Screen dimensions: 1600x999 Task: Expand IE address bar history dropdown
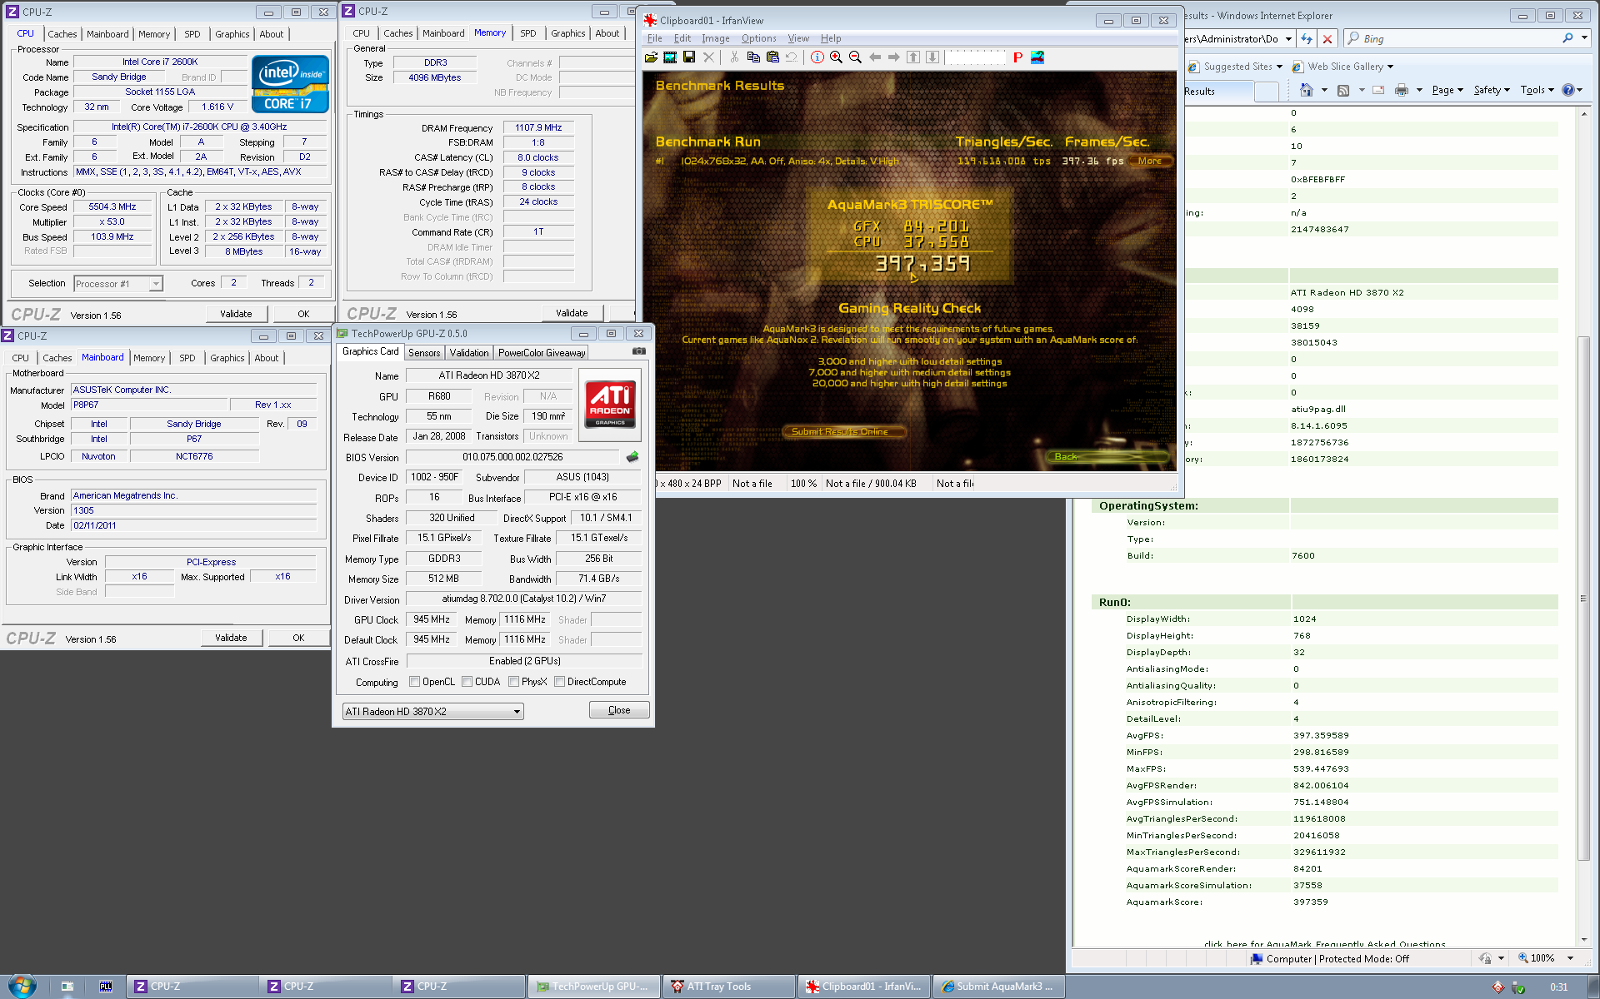[x=1288, y=39]
